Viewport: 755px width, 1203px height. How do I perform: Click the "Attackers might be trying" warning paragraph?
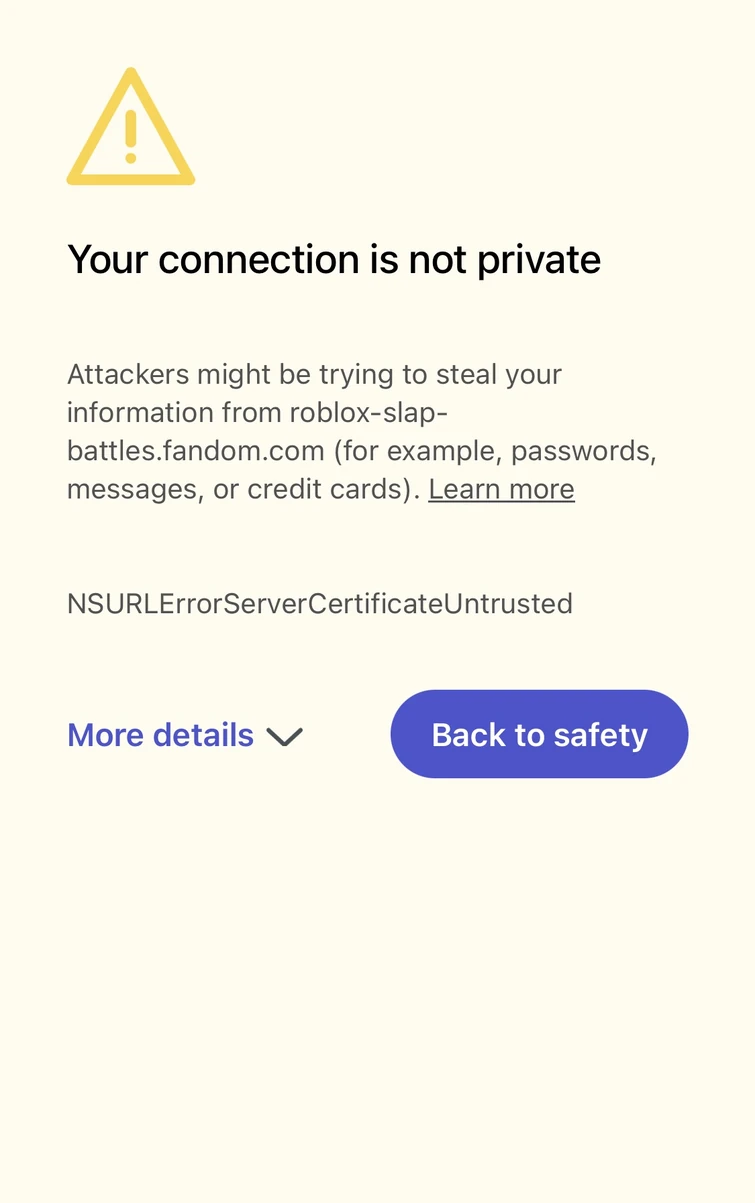click(x=314, y=374)
